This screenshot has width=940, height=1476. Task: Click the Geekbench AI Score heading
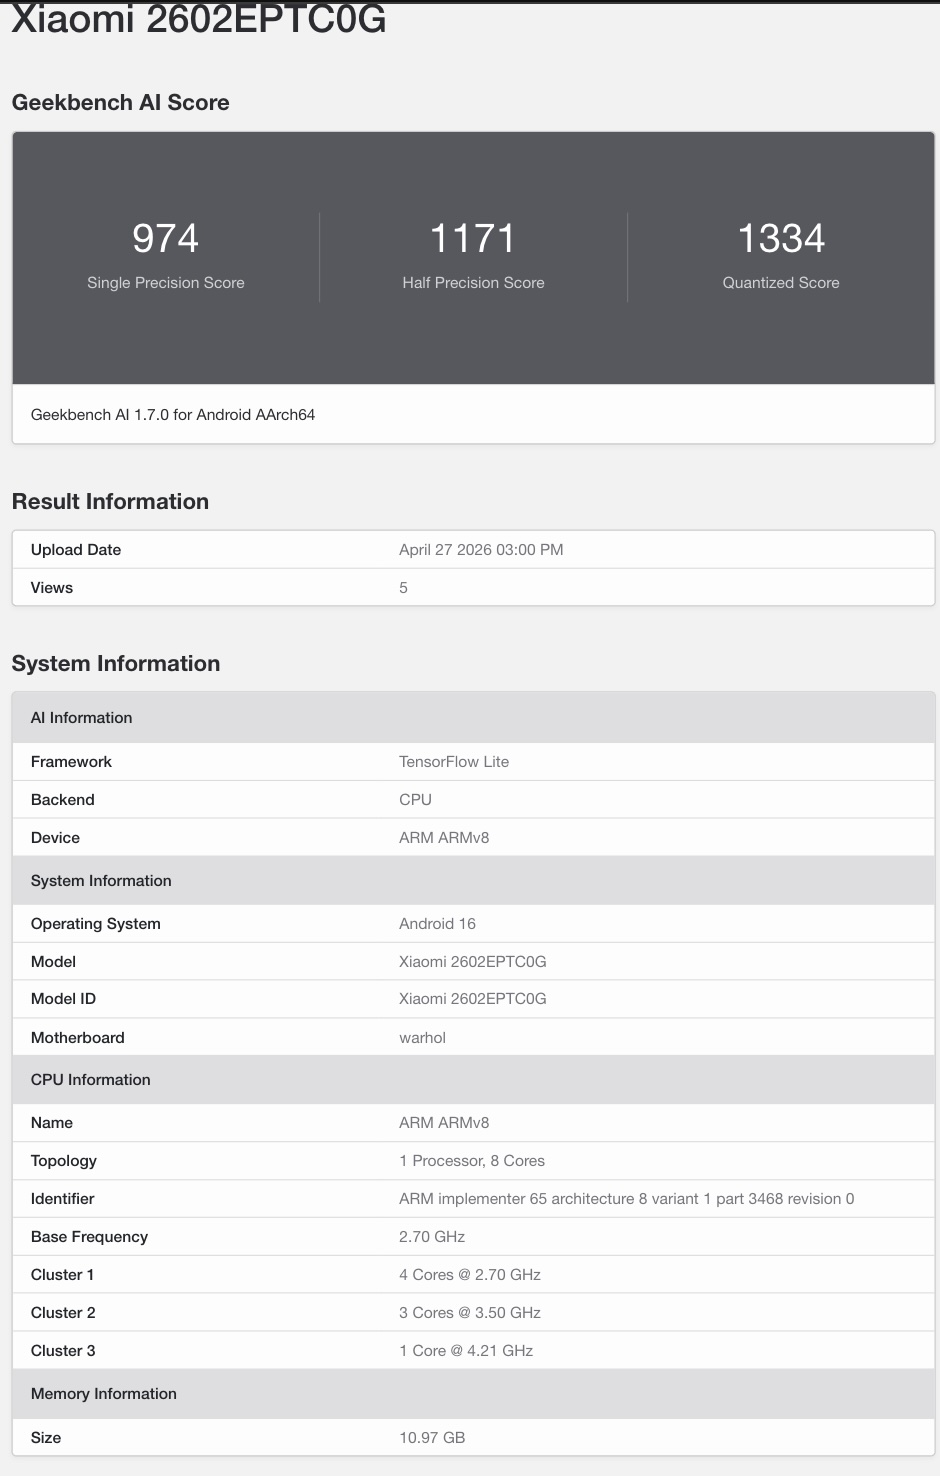point(120,103)
